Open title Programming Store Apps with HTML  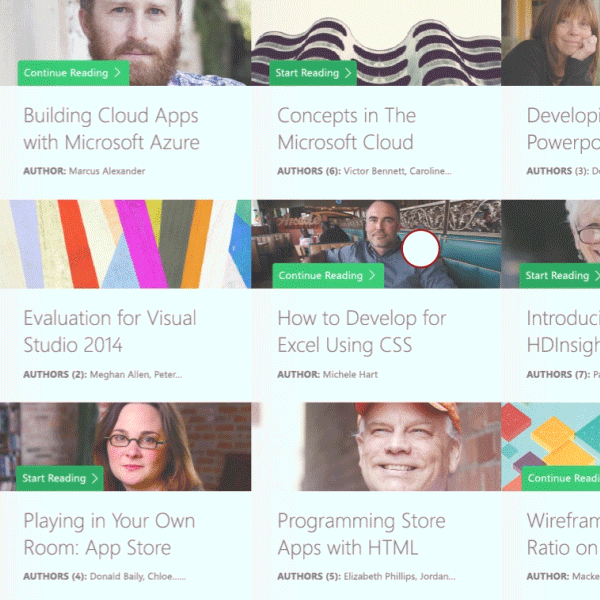361,534
